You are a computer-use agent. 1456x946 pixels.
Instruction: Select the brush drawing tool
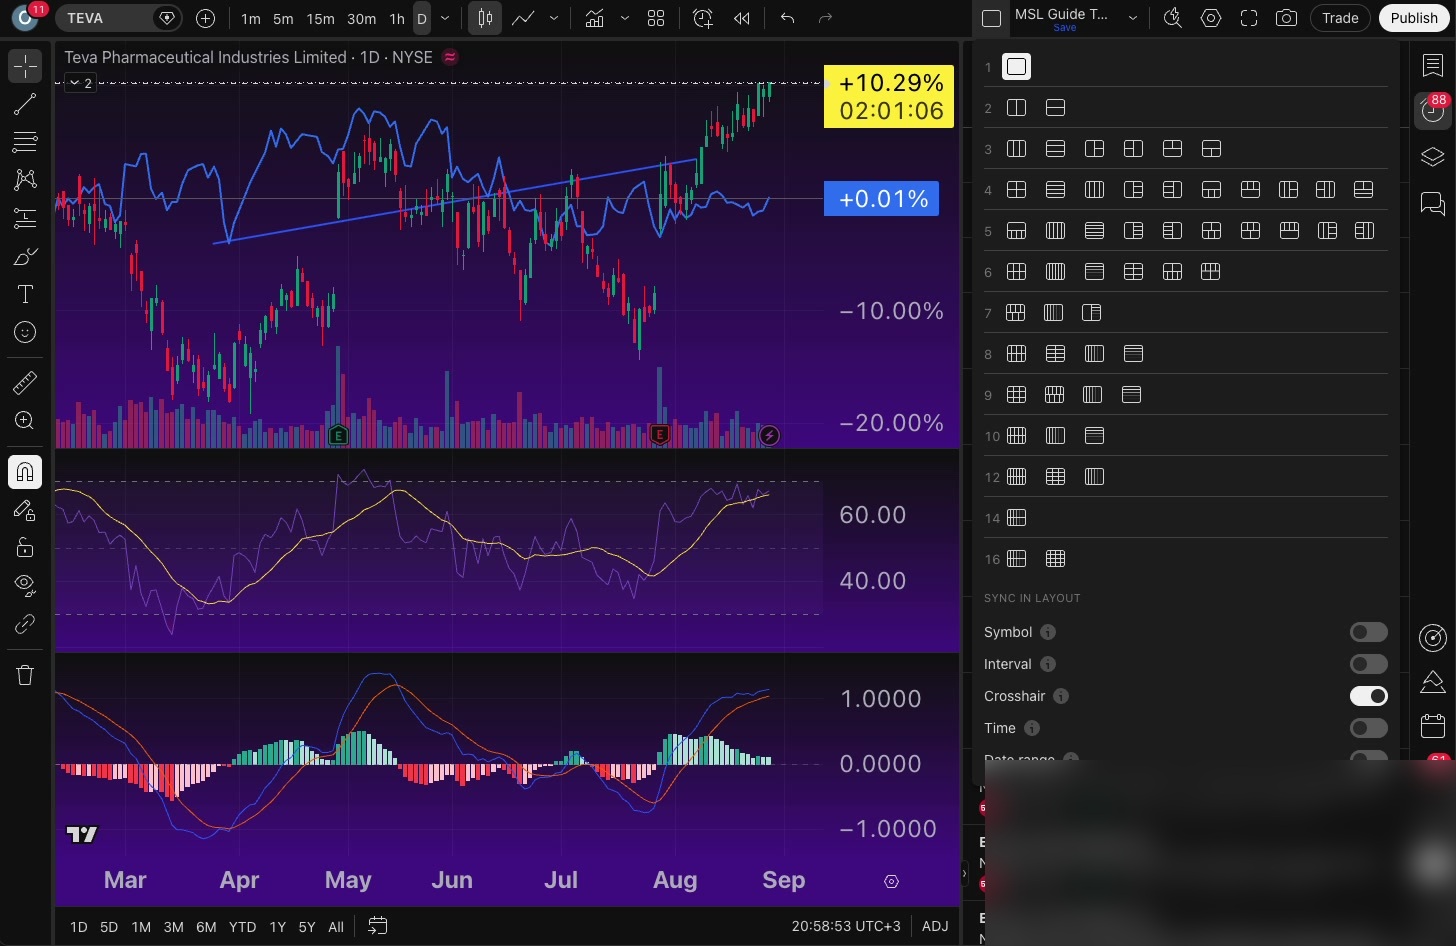click(25, 256)
